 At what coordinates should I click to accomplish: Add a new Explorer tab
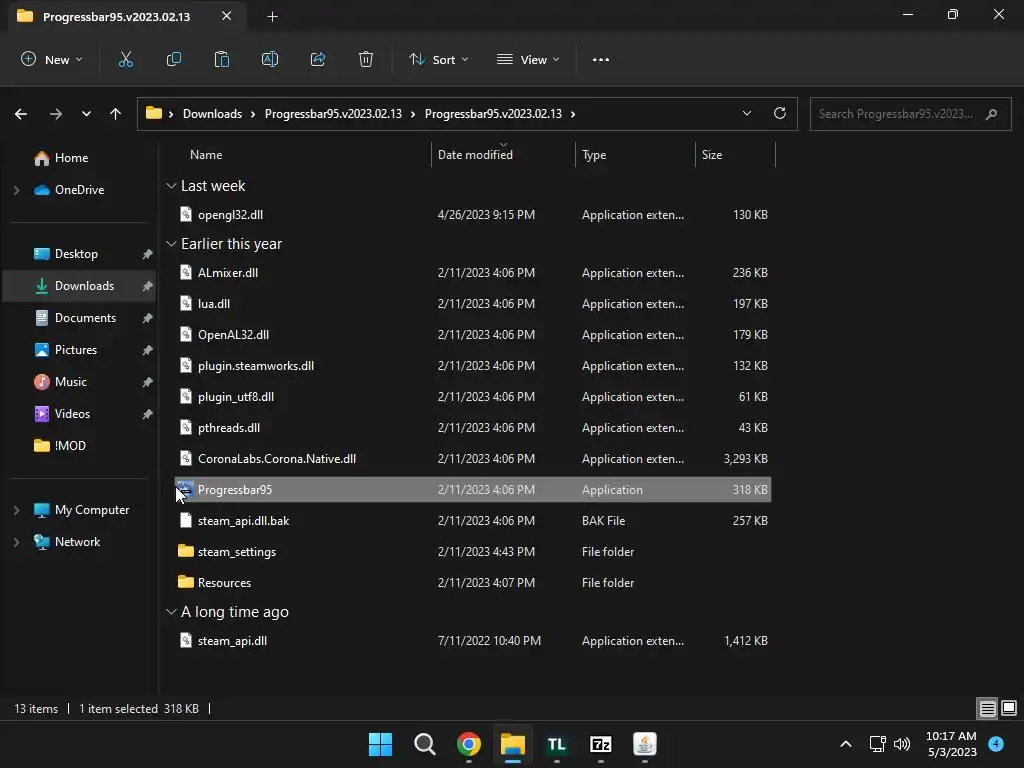(272, 16)
